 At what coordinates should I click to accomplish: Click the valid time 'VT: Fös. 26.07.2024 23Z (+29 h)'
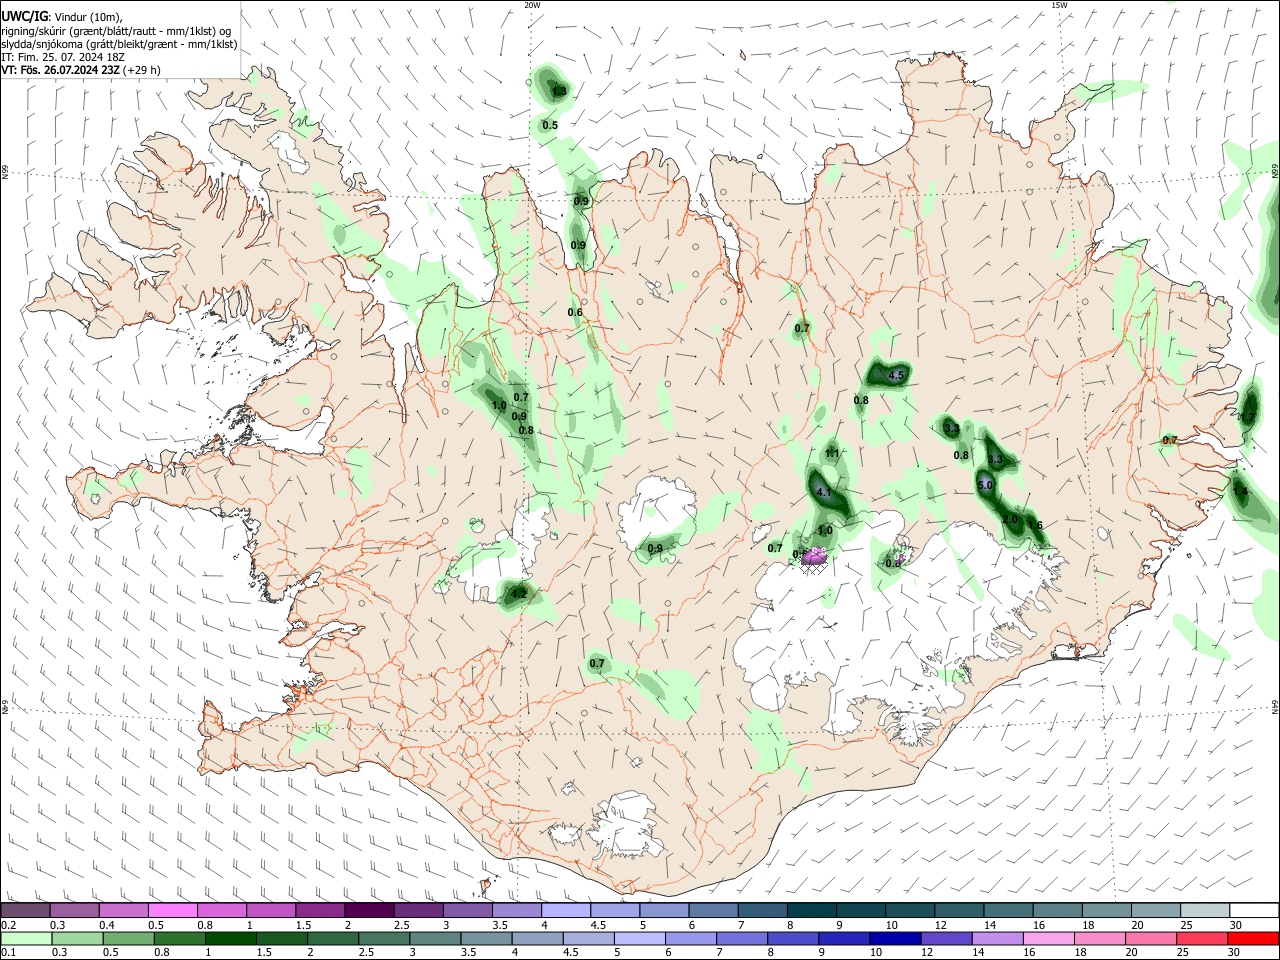pos(80,70)
